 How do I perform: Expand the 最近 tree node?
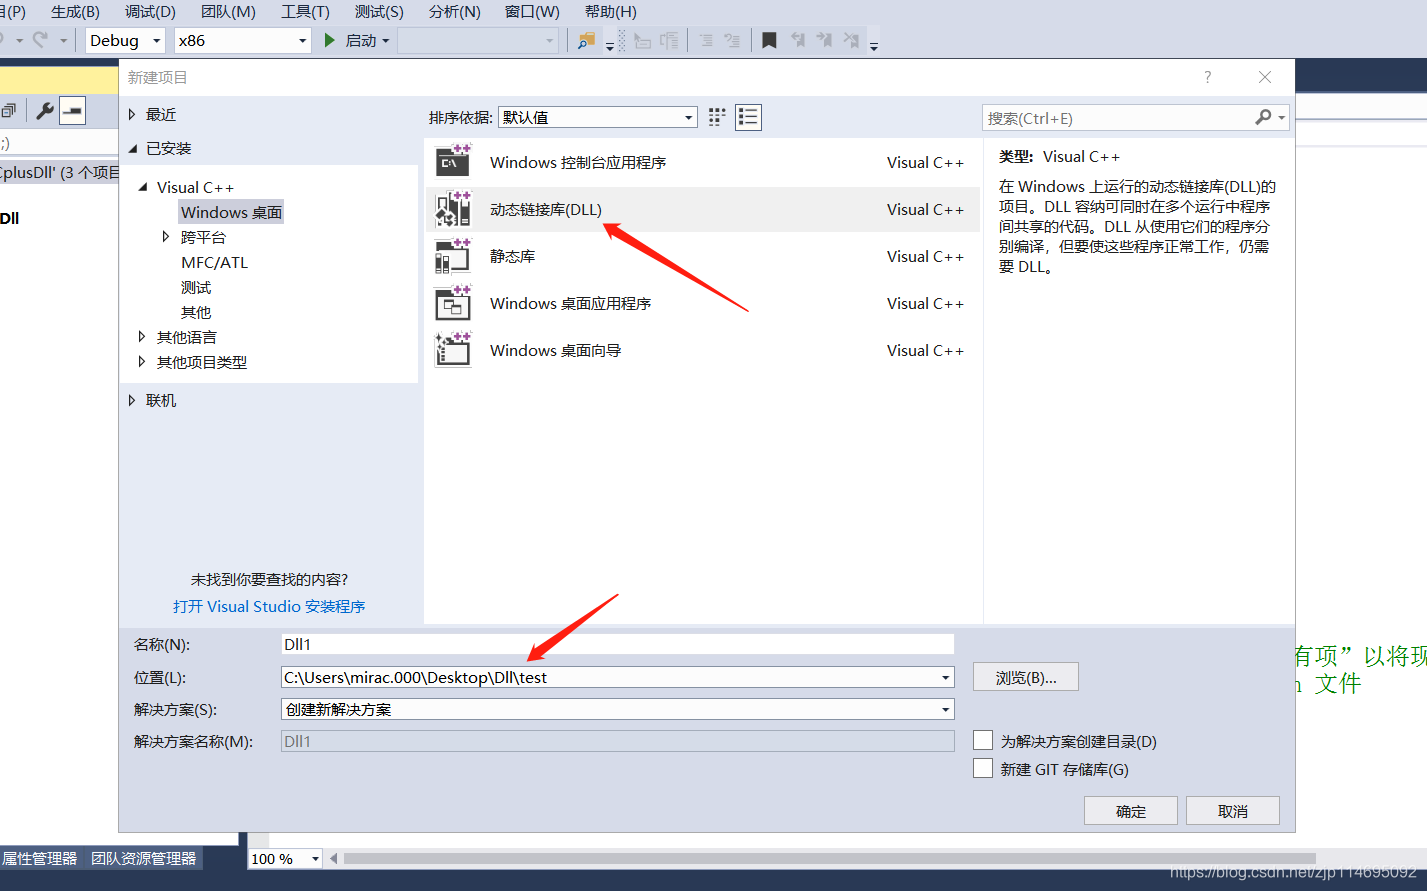pos(132,115)
